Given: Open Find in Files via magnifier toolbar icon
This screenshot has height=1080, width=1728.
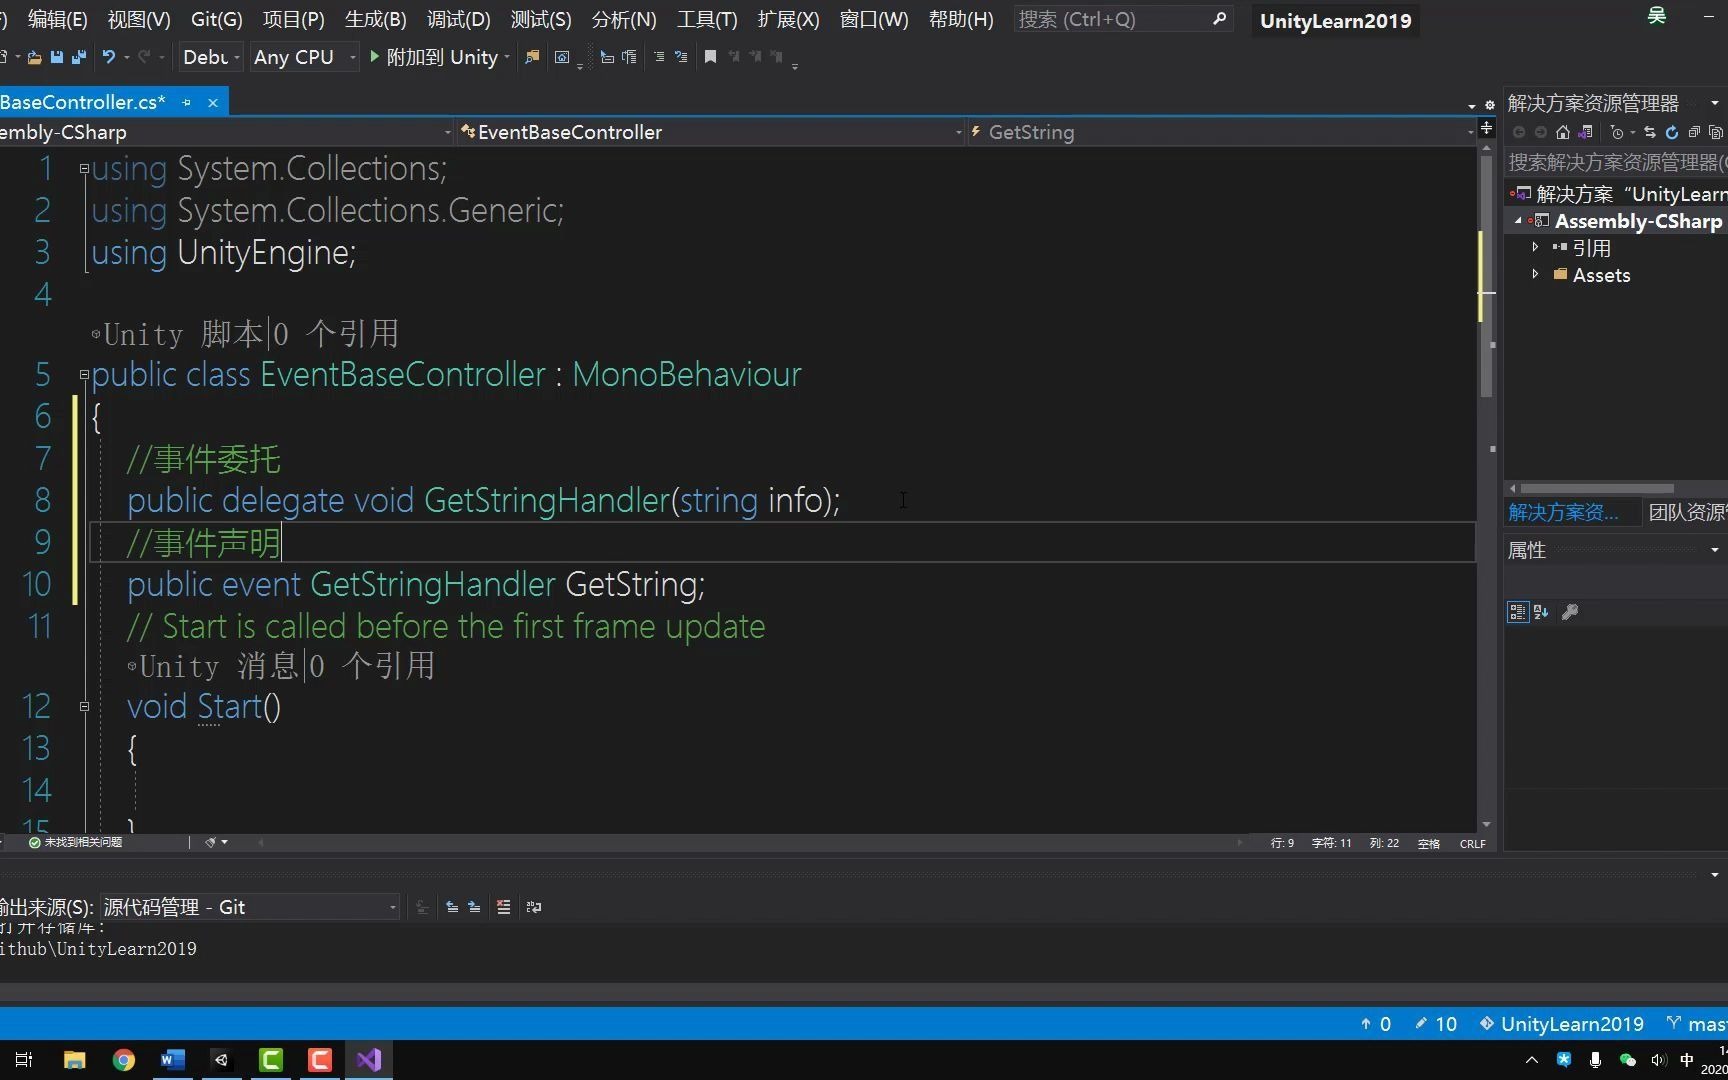Looking at the screenshot, I should (533, 57).
